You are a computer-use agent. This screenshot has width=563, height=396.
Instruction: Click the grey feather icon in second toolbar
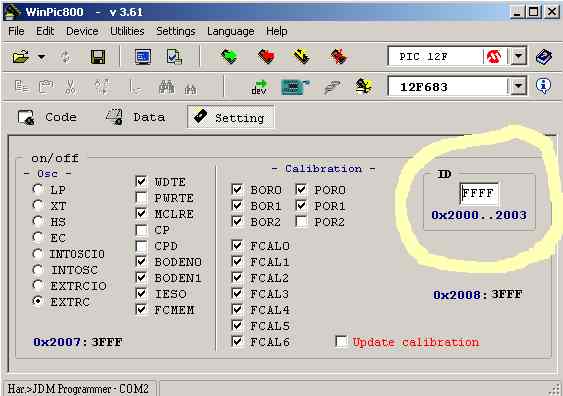[x=332, y=87]
